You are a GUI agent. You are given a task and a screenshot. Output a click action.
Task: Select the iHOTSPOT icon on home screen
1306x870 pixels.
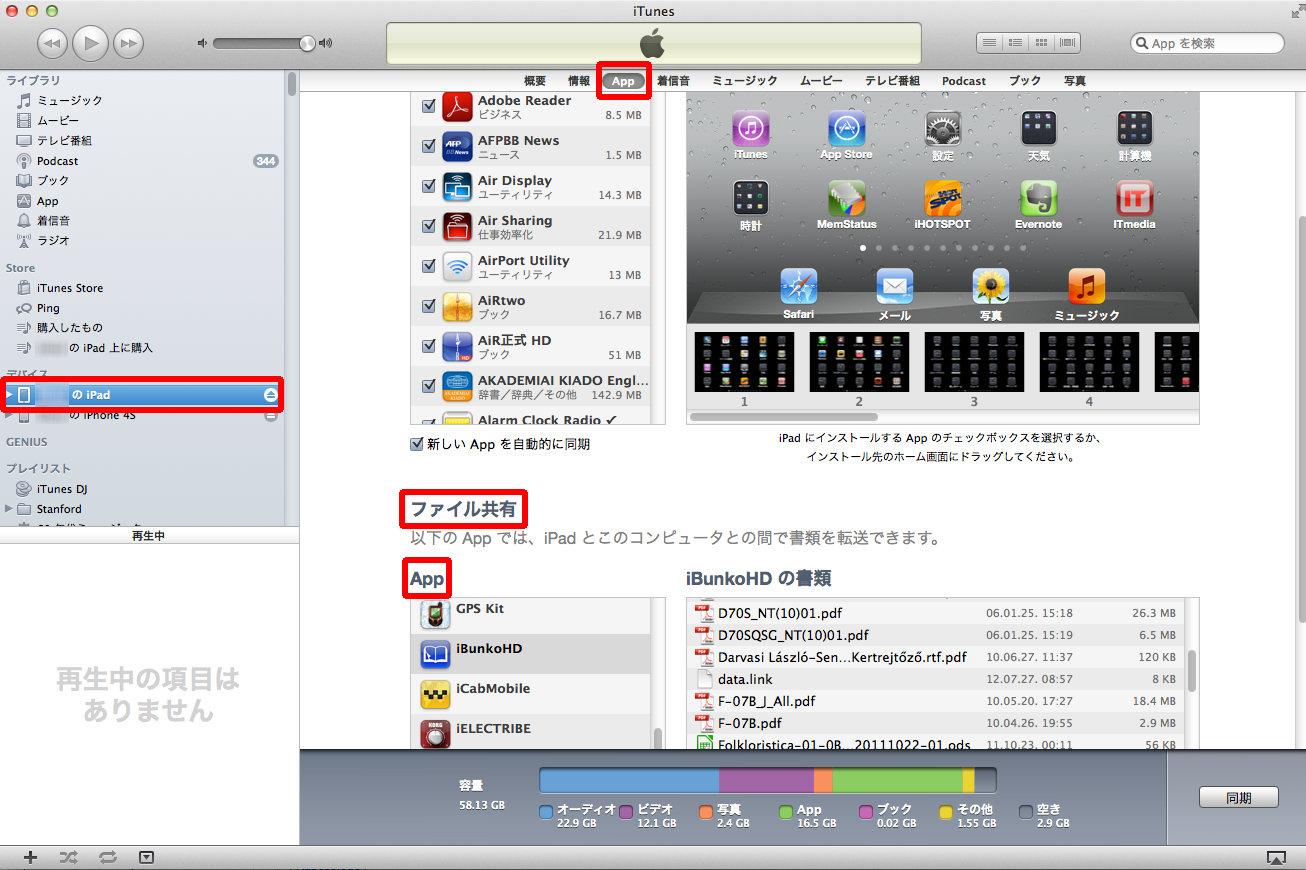click(942, 198)
